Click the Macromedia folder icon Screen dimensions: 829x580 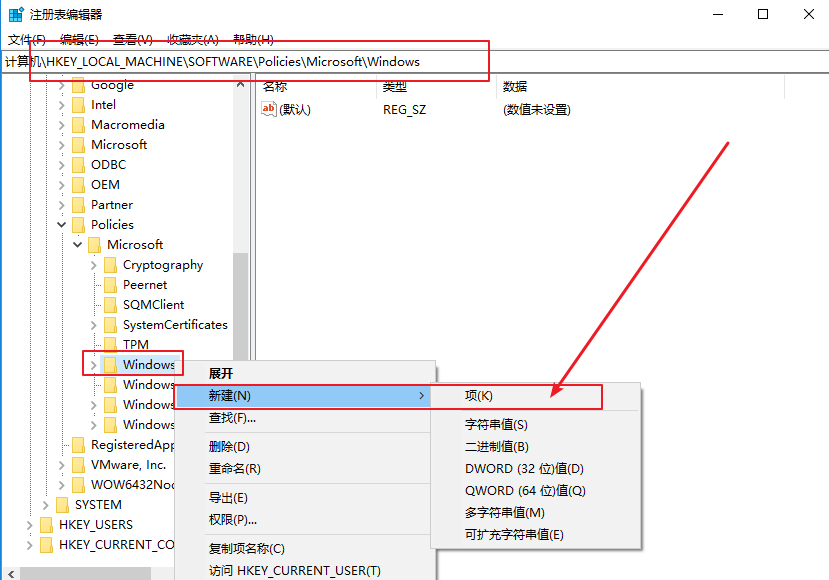pos(78,125)
